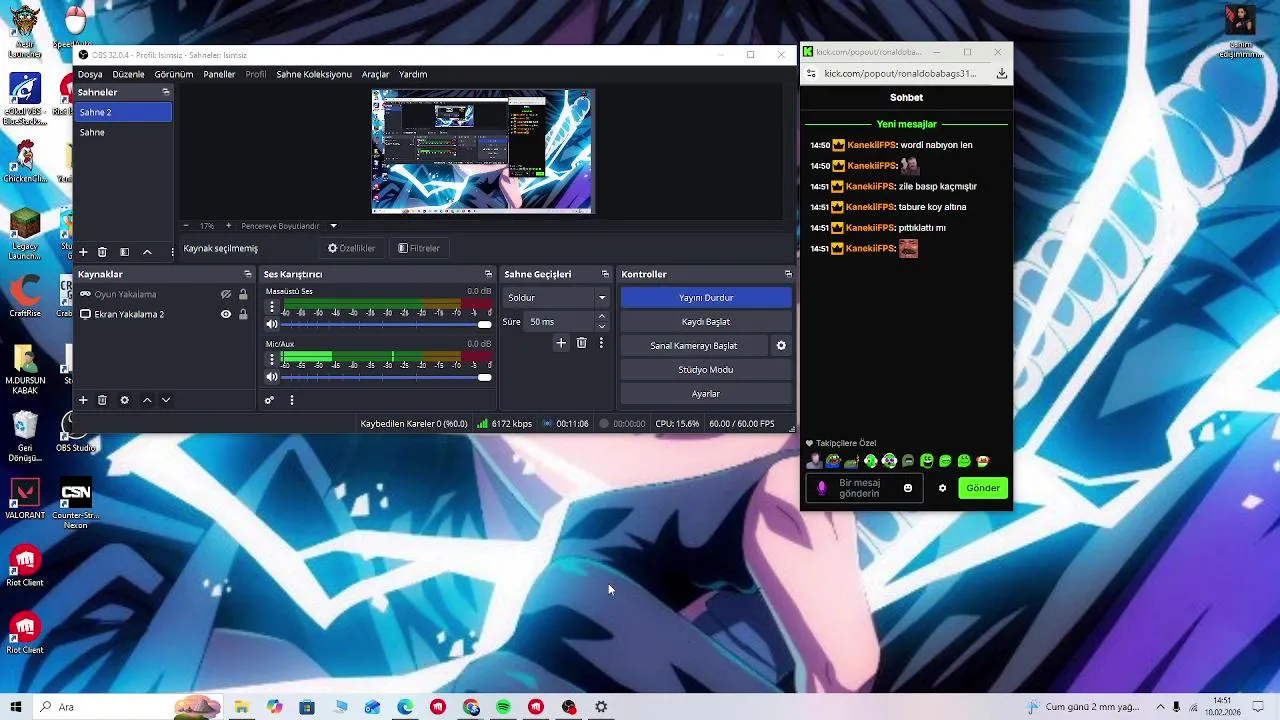Open the Düzenle menu
The height and width of the screenshot is (720, 1280).
(128, 74)
